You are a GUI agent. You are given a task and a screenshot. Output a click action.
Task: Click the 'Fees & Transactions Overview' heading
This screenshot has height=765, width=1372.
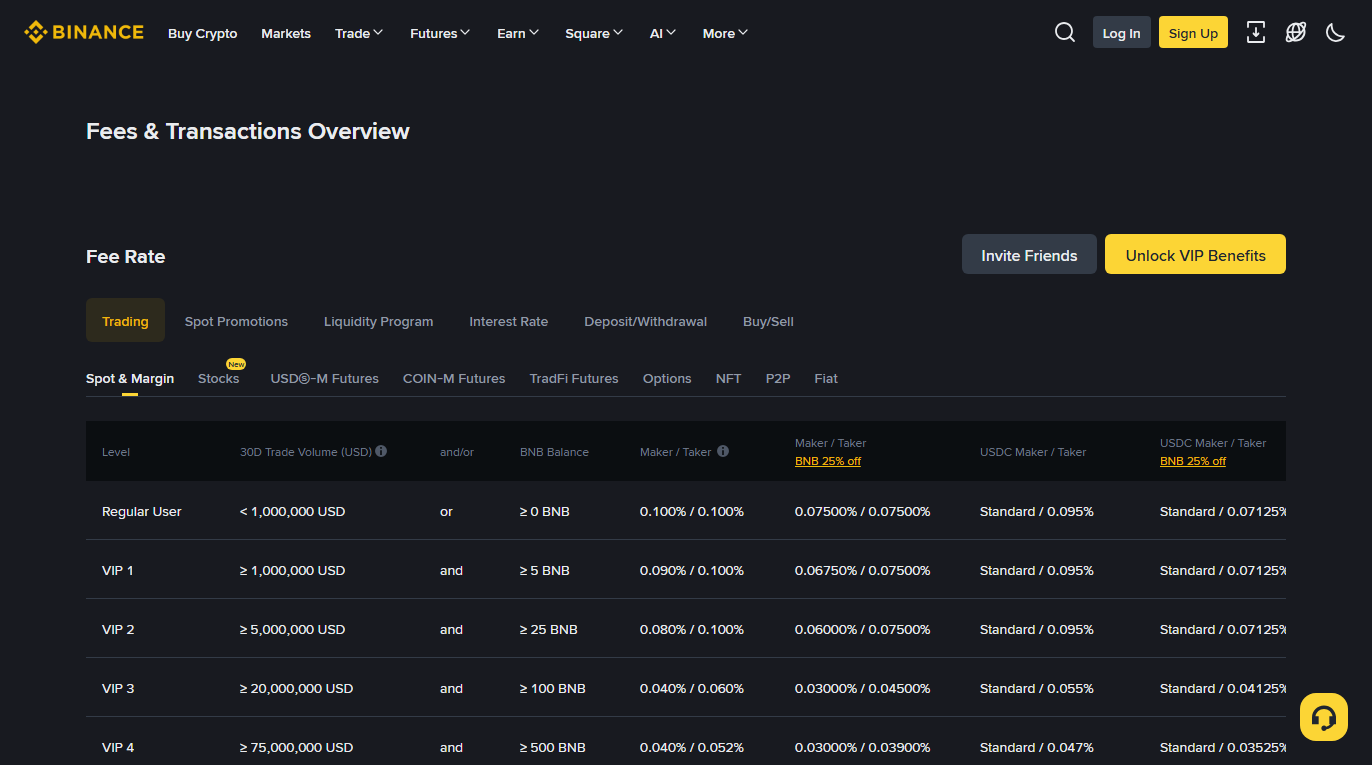tap(248, 131)
